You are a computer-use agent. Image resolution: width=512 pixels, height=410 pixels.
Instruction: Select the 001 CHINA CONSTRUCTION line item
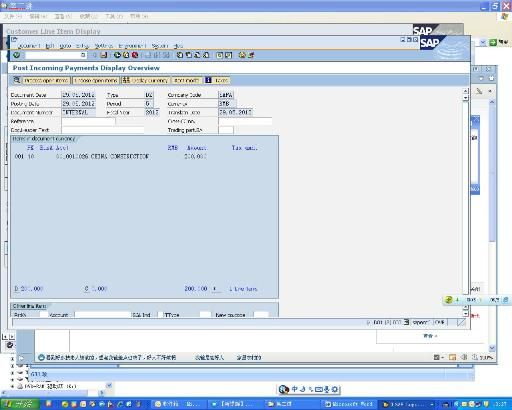click(x=111, y=156)
